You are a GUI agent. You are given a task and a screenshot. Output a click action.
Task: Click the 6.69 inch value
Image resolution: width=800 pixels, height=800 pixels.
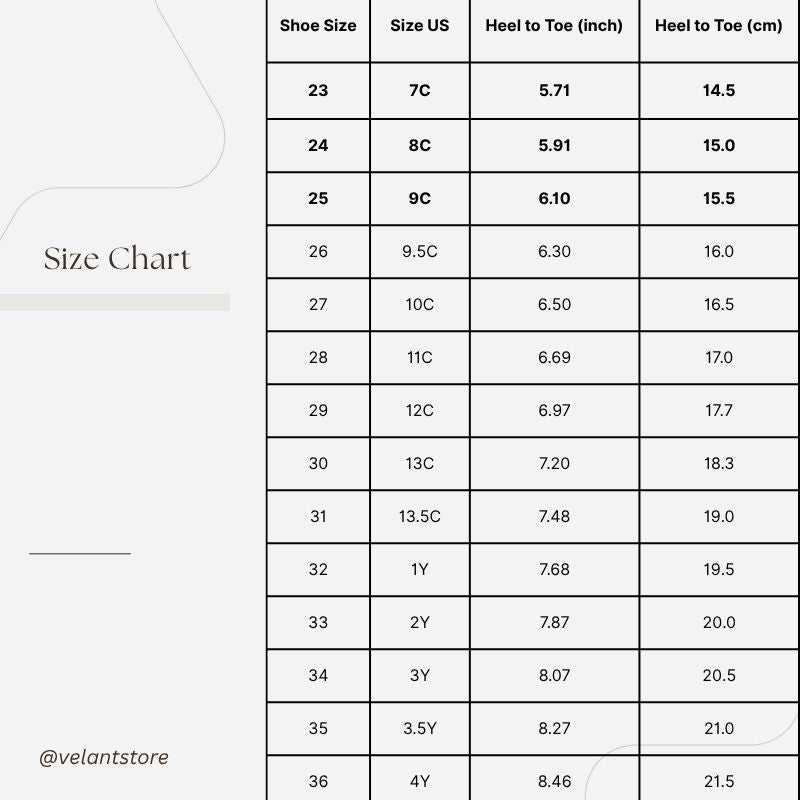click(554, 357)
